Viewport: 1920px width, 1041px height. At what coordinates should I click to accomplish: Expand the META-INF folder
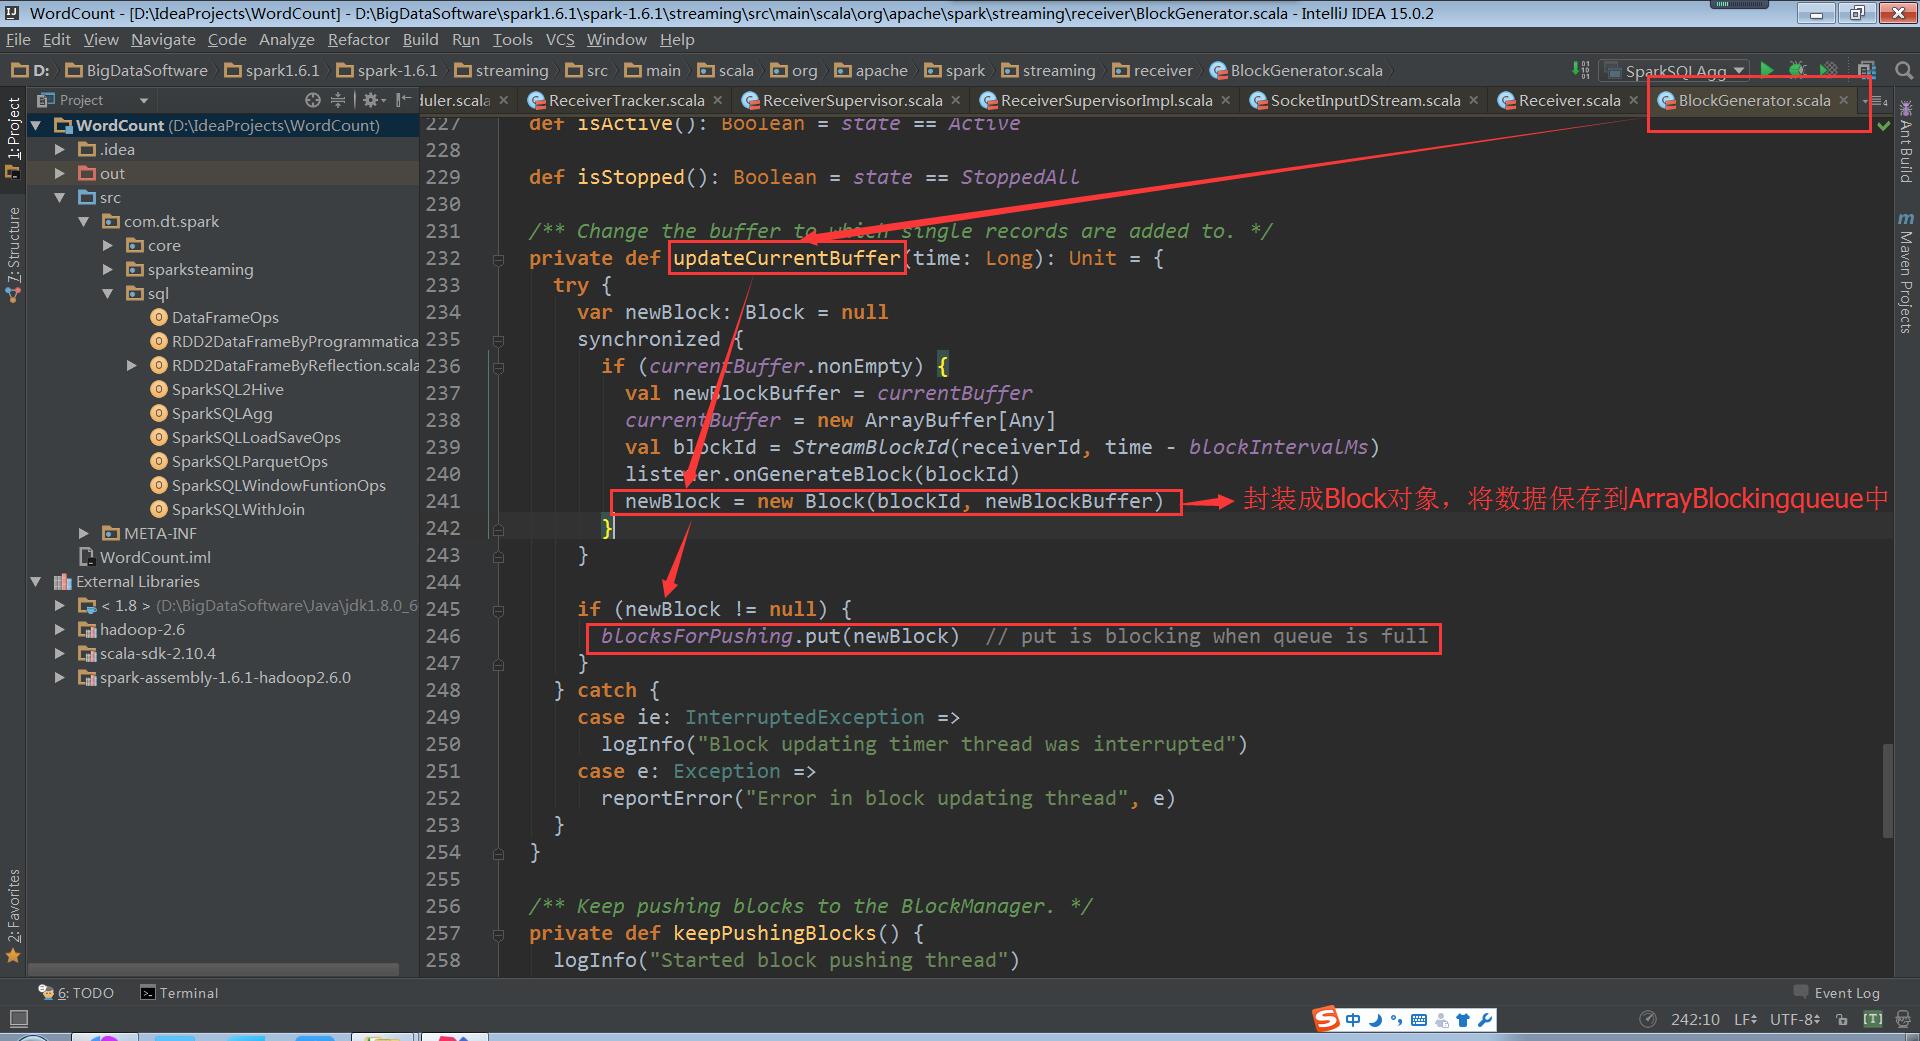[83, 533]
